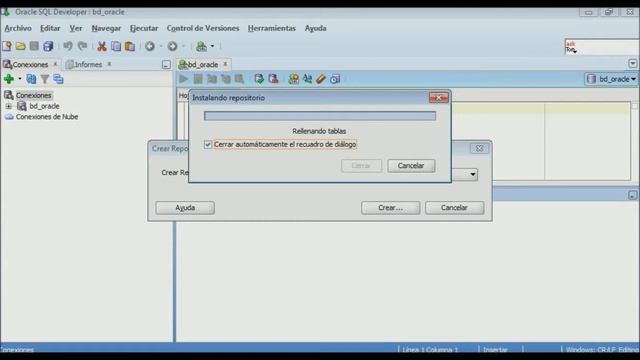This screenshot has height=360, width=640.
Task: Click the Save All icon
Action: point(49,46)
